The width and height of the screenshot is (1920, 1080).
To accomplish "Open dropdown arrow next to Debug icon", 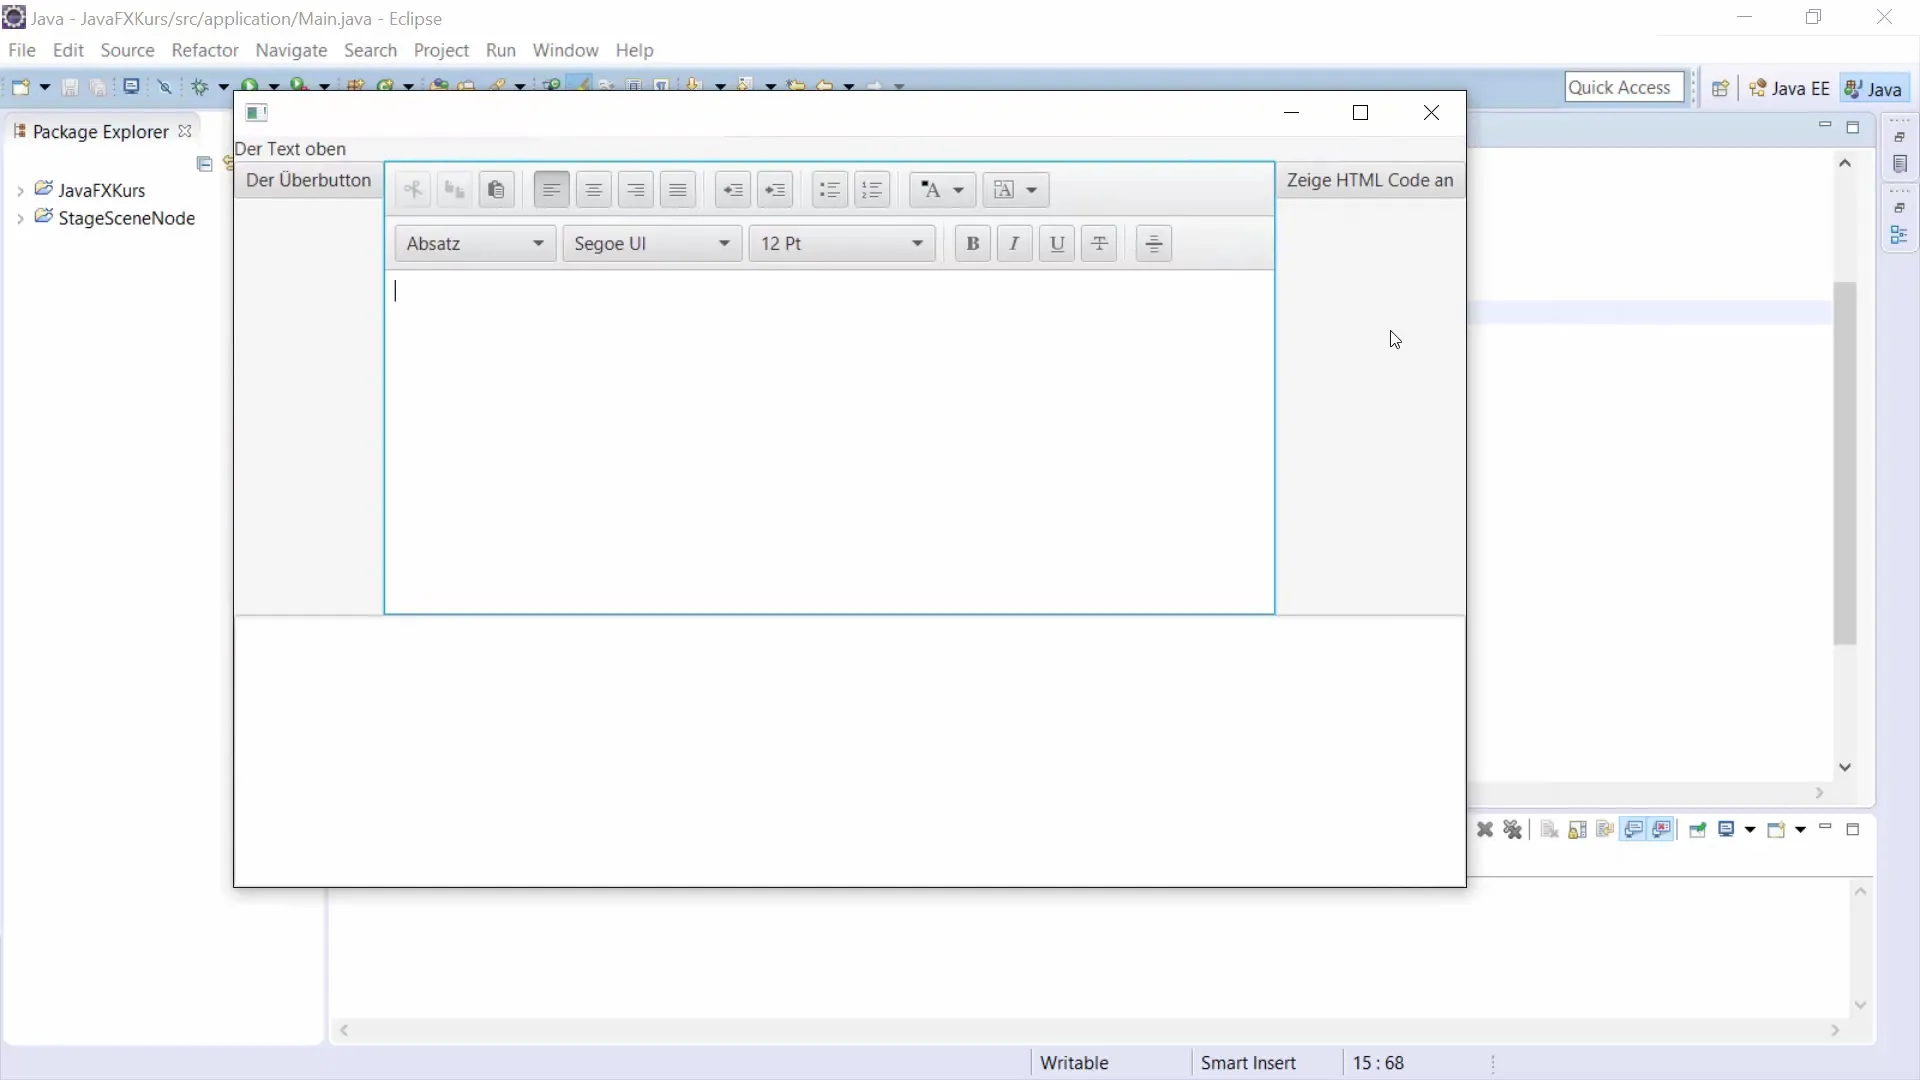I will coord(223,87).
